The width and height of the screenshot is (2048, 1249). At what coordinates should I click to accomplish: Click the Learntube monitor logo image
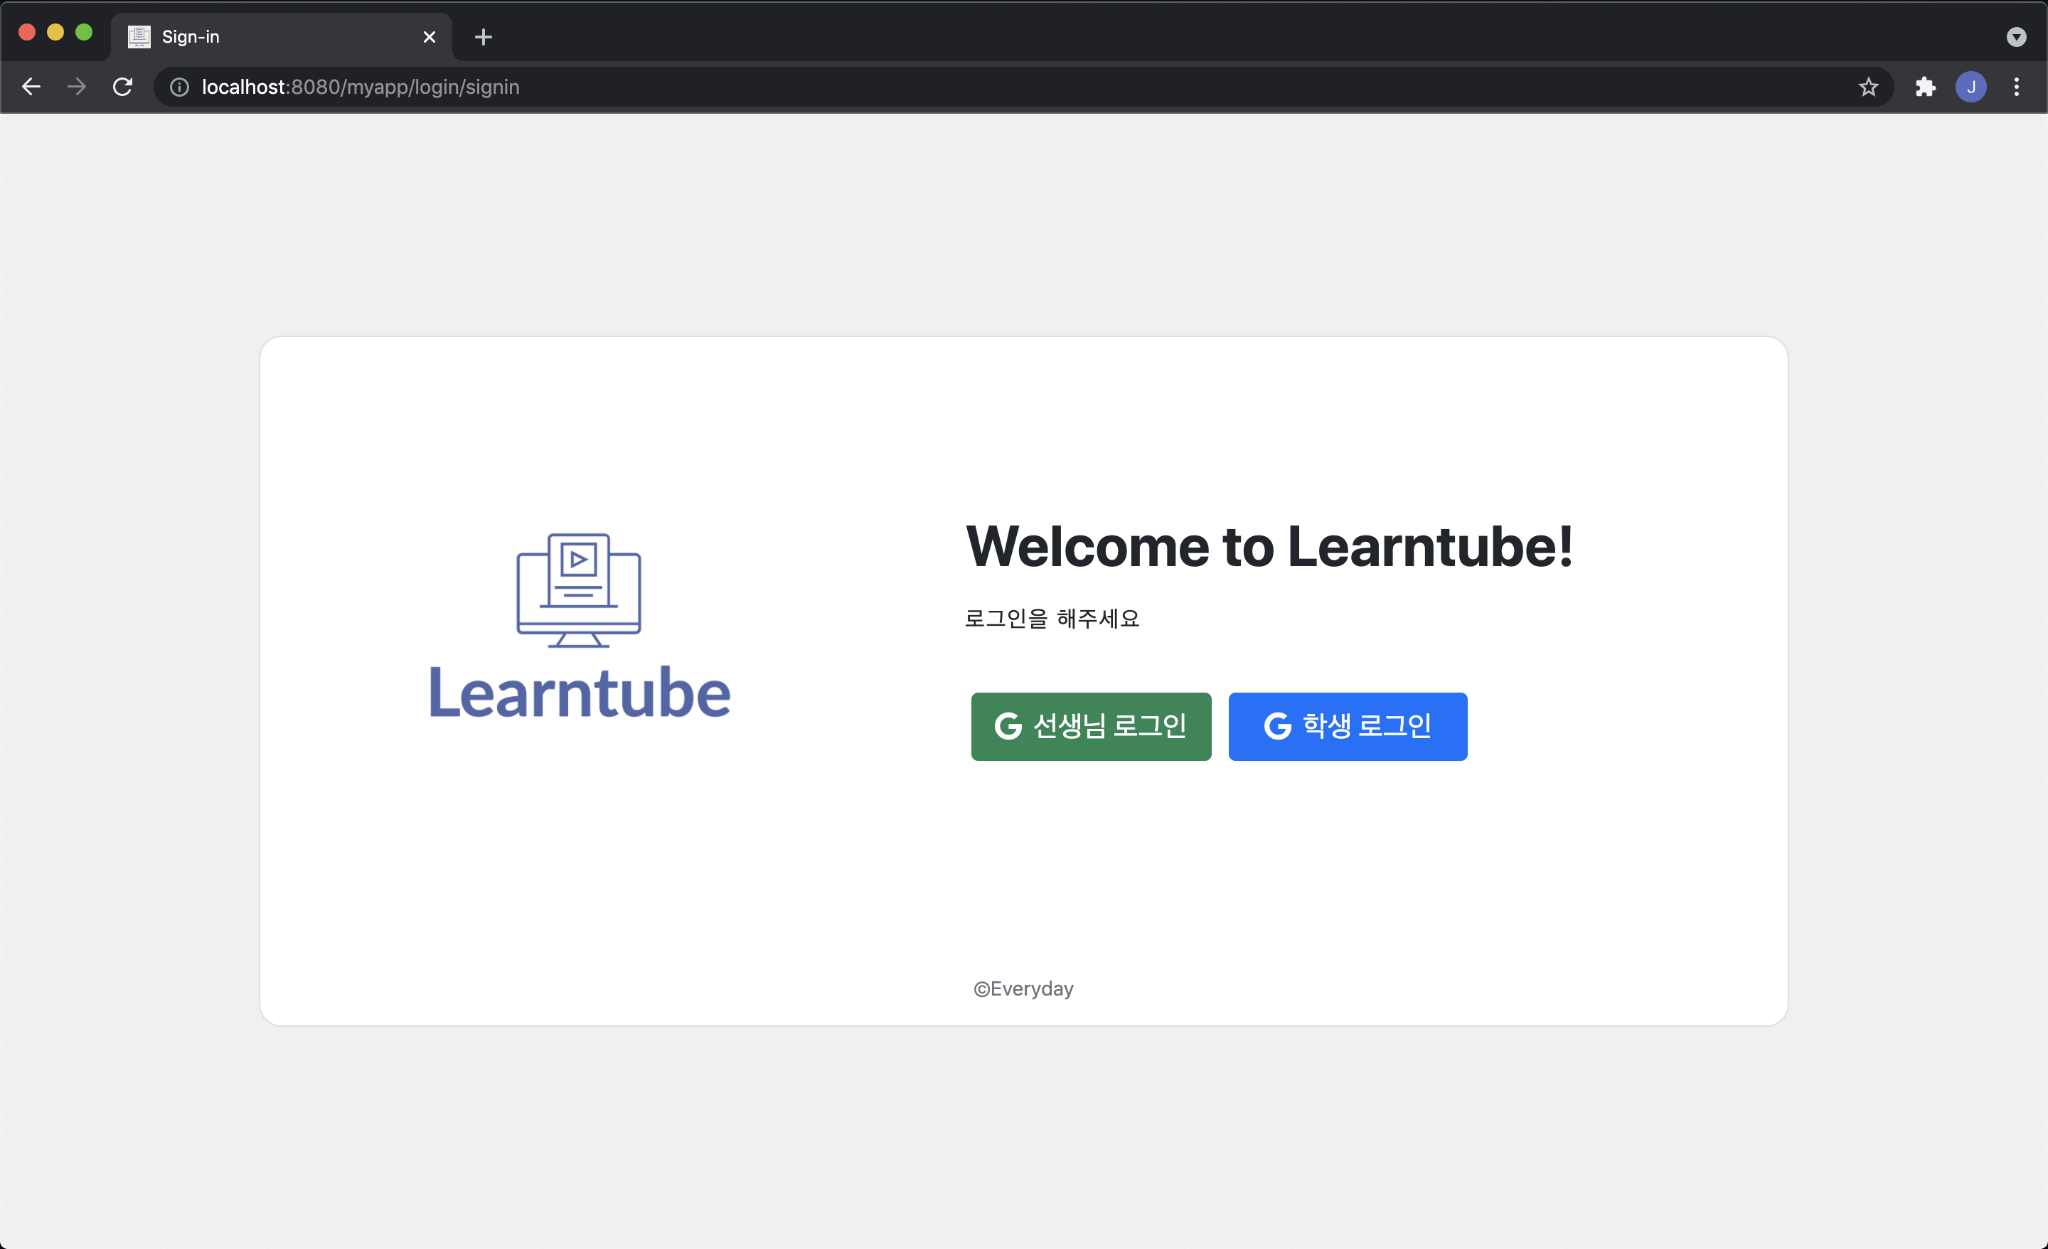click(x=578, y=590)
